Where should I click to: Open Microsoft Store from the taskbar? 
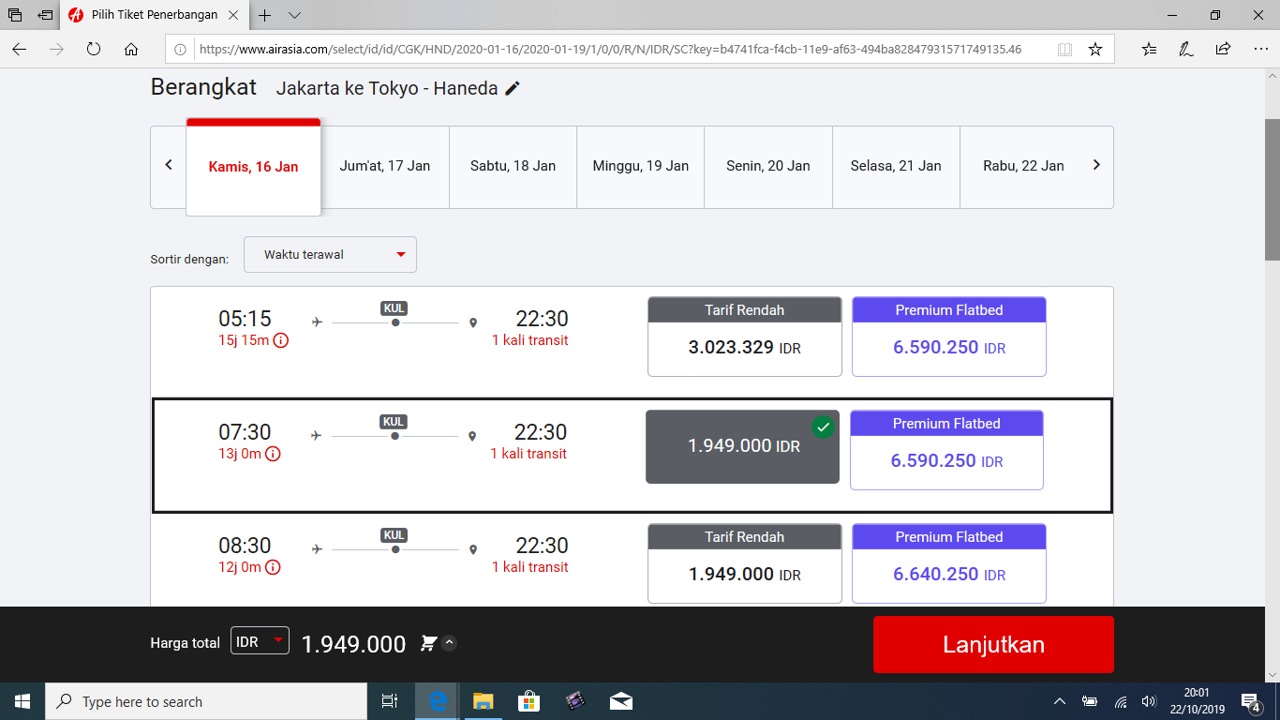tap(528, 701)
